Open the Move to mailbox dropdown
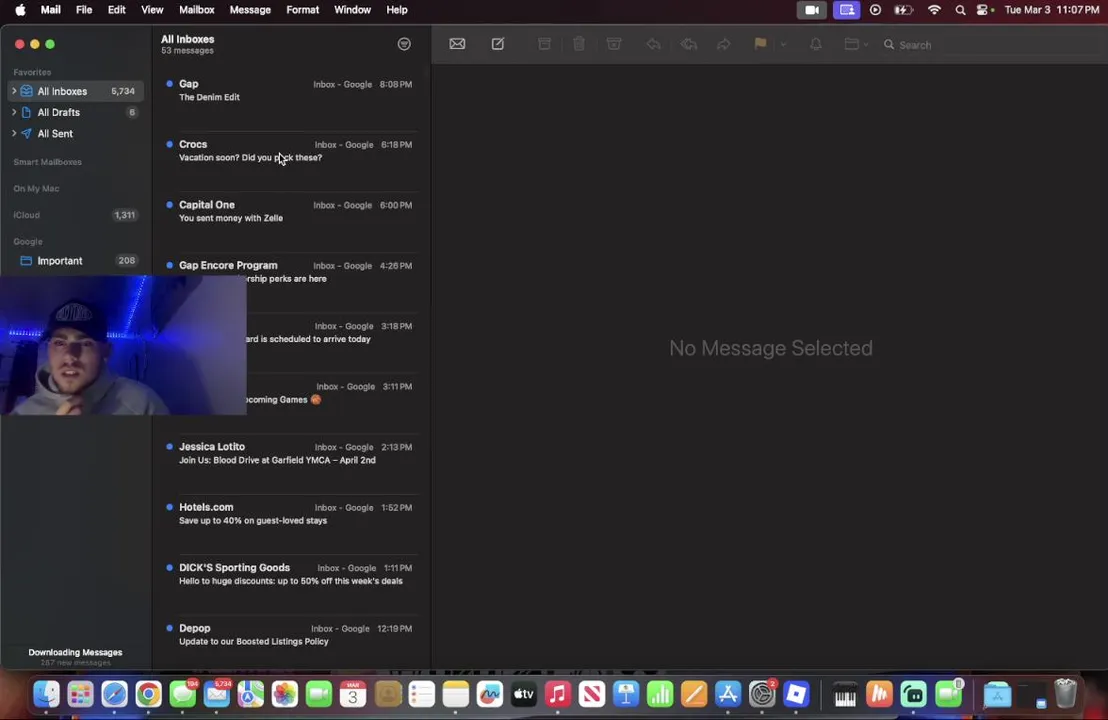This screenshot has width=1108, height=720. tap(856, 44)
